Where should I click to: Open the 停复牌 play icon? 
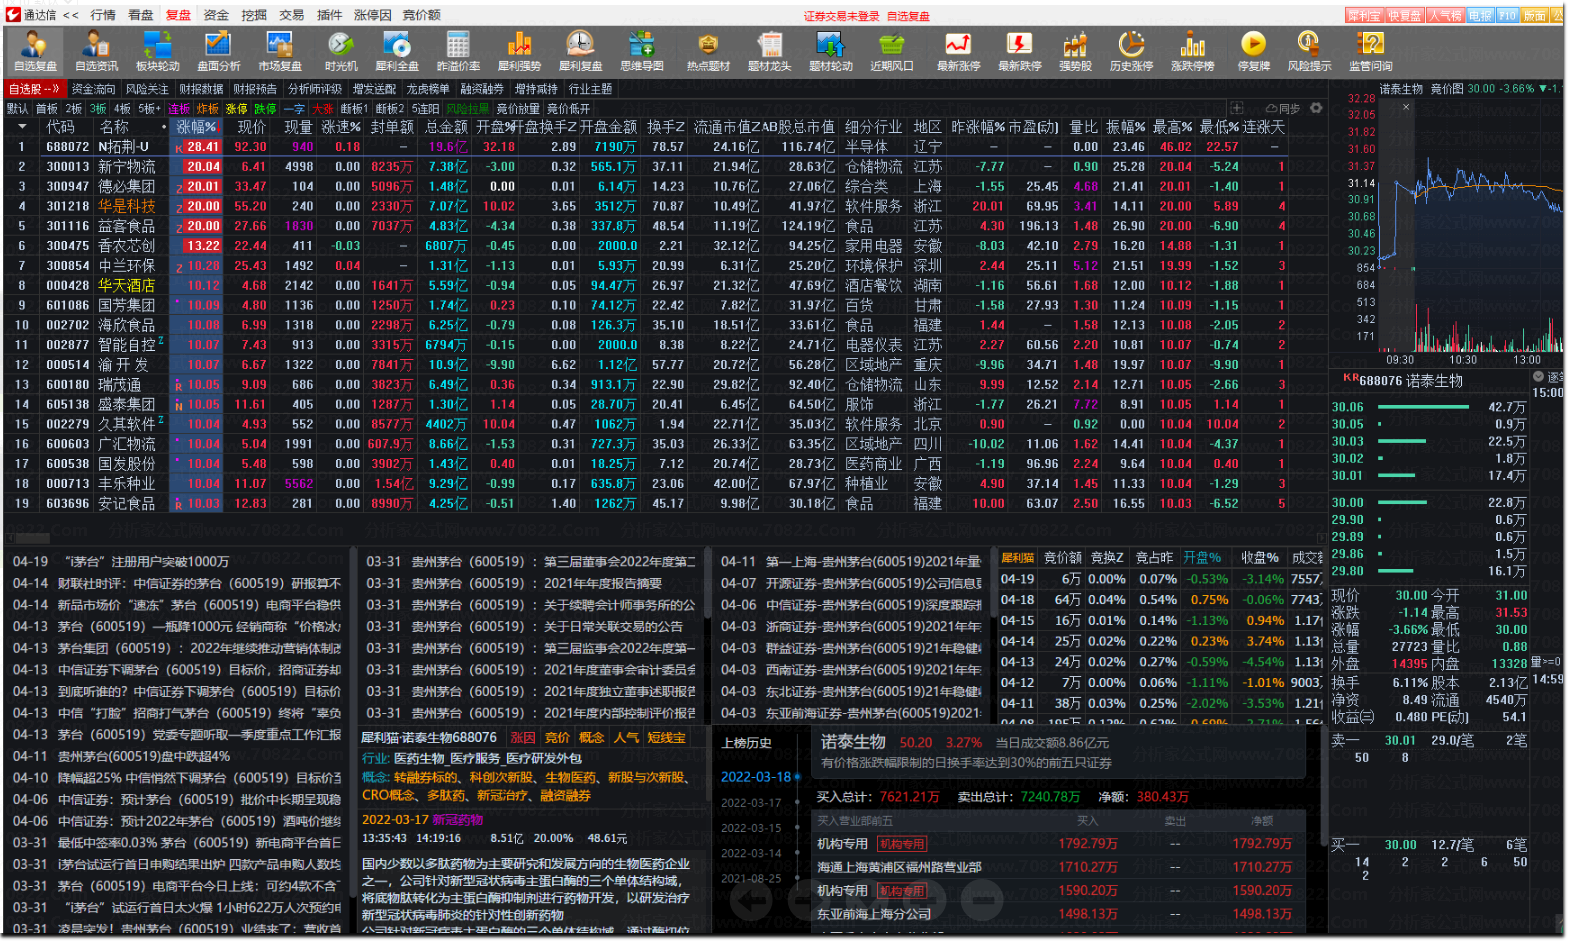(x=1253, y=51)
